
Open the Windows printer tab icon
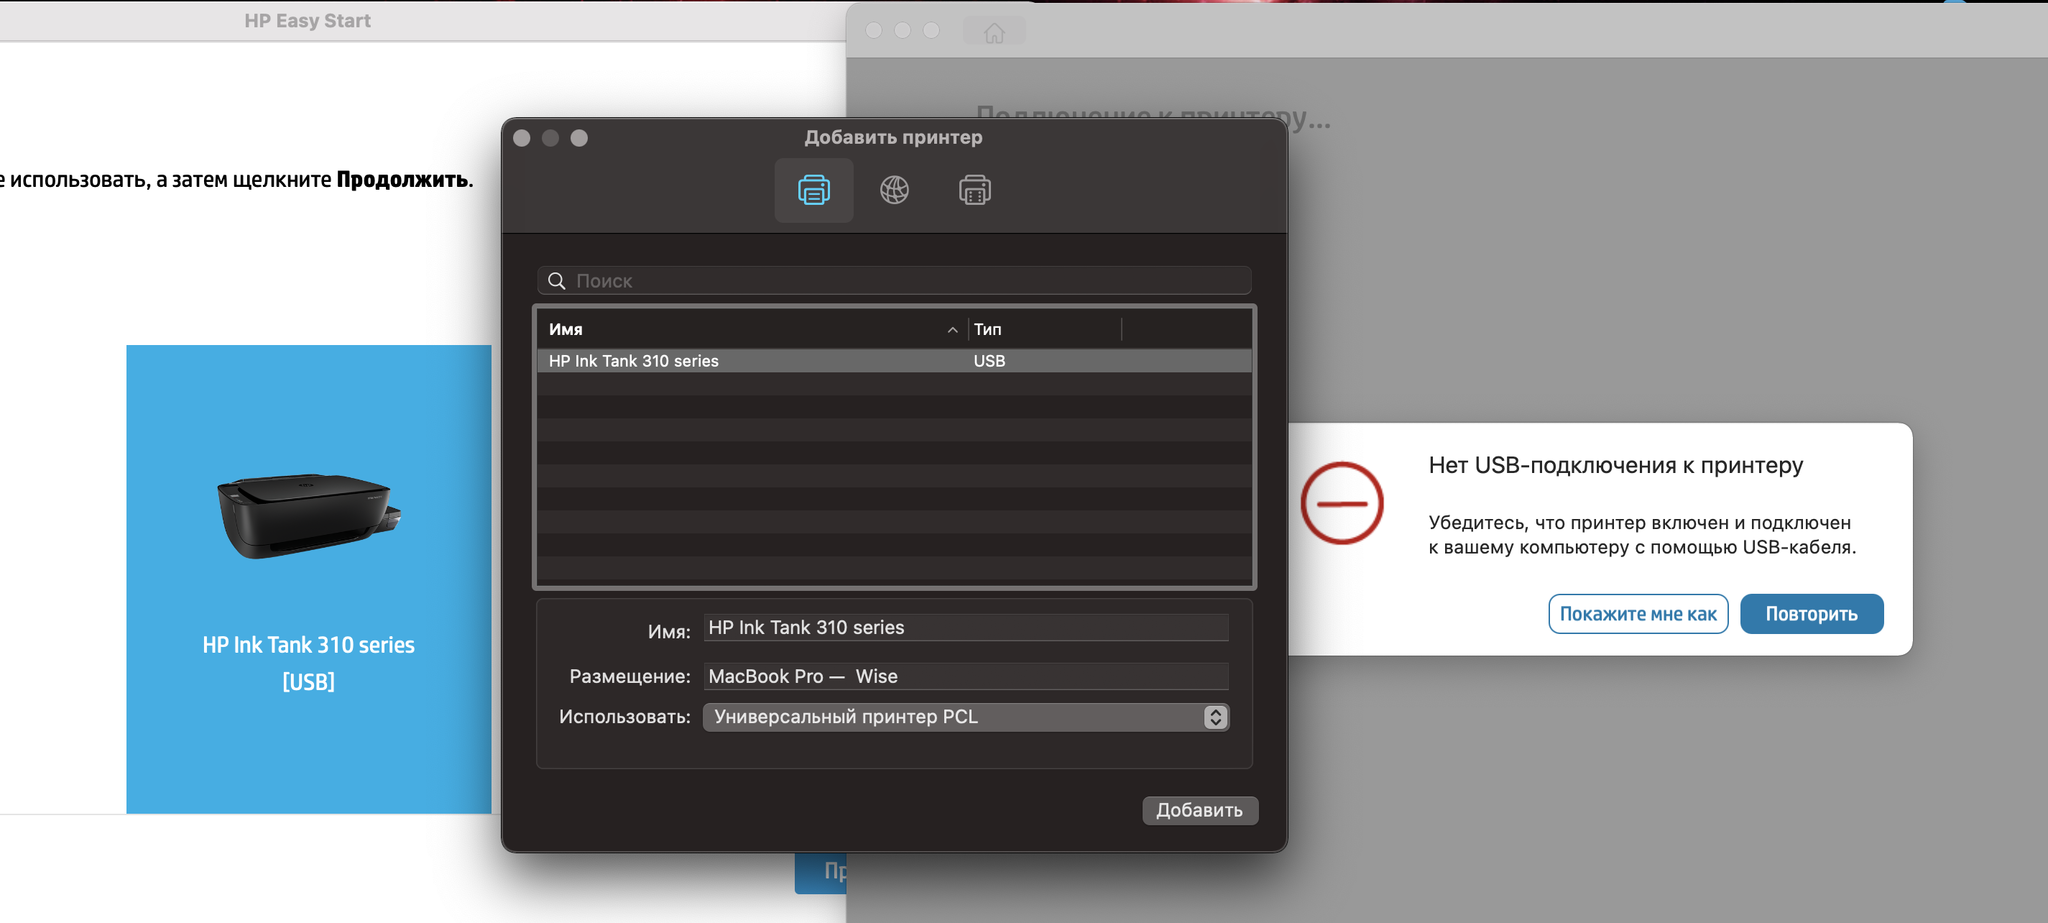tap(974, 190)
